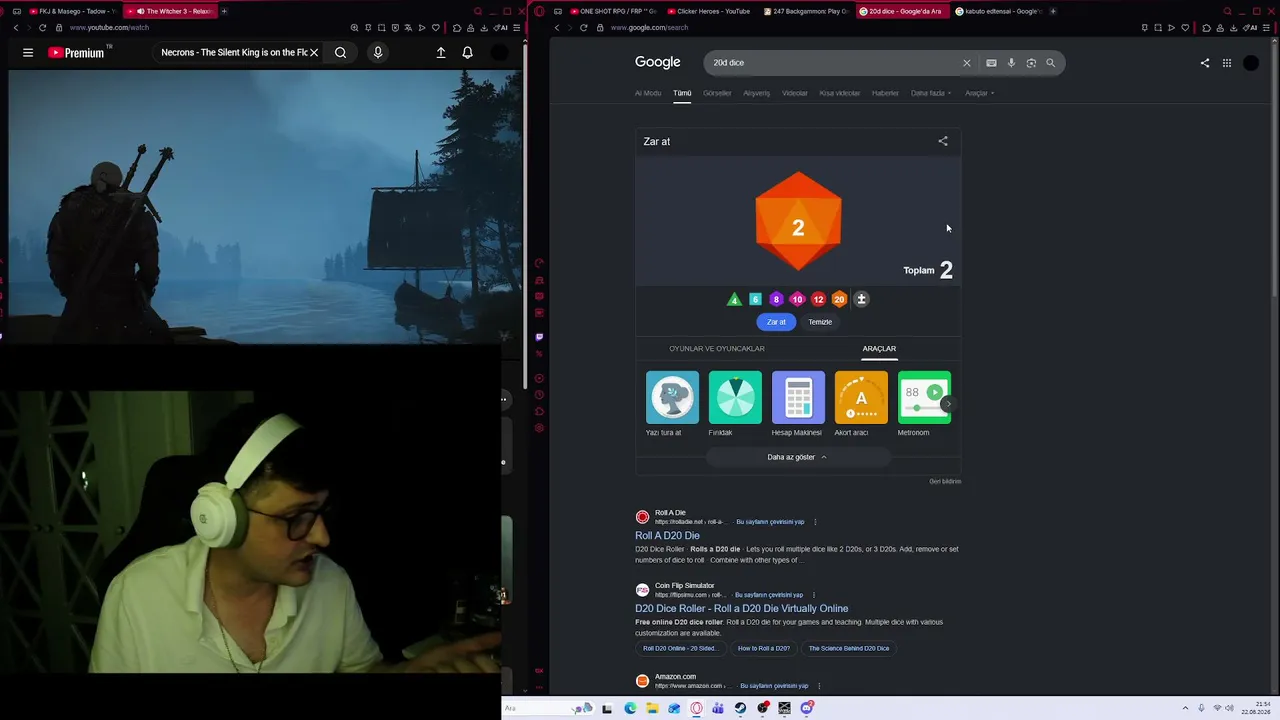Click Google page share icon

click(1205, 63)
